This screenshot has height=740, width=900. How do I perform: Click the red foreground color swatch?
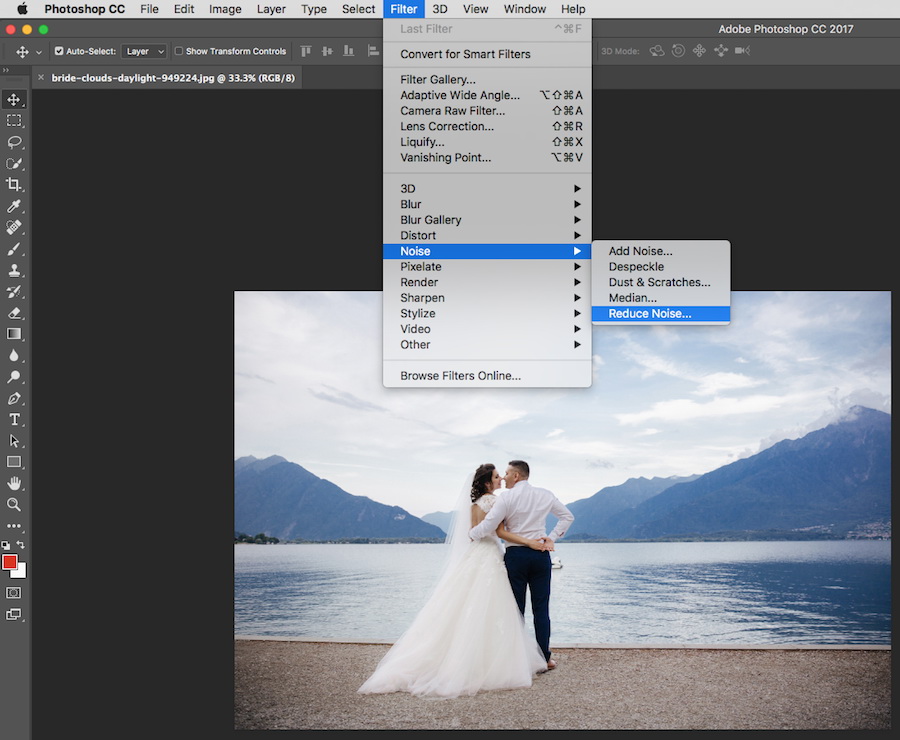click(x=10, y=562)
